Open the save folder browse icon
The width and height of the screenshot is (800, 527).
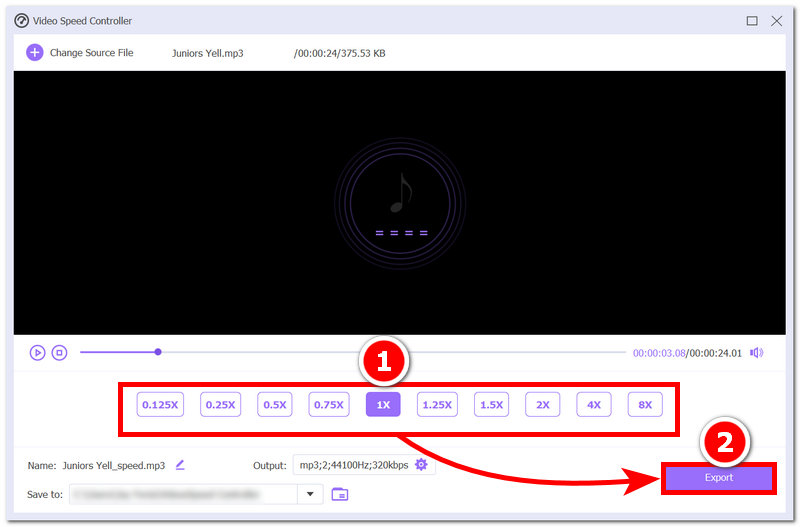pyautogui.click(x=340, y=494)
